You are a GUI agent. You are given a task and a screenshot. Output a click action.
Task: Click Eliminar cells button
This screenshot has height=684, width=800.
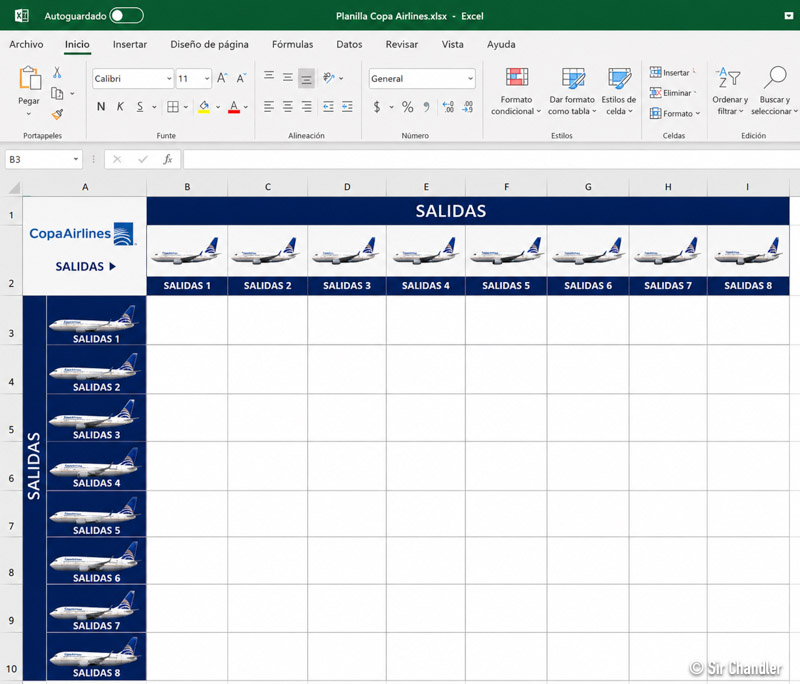click(x=671, y=93)
